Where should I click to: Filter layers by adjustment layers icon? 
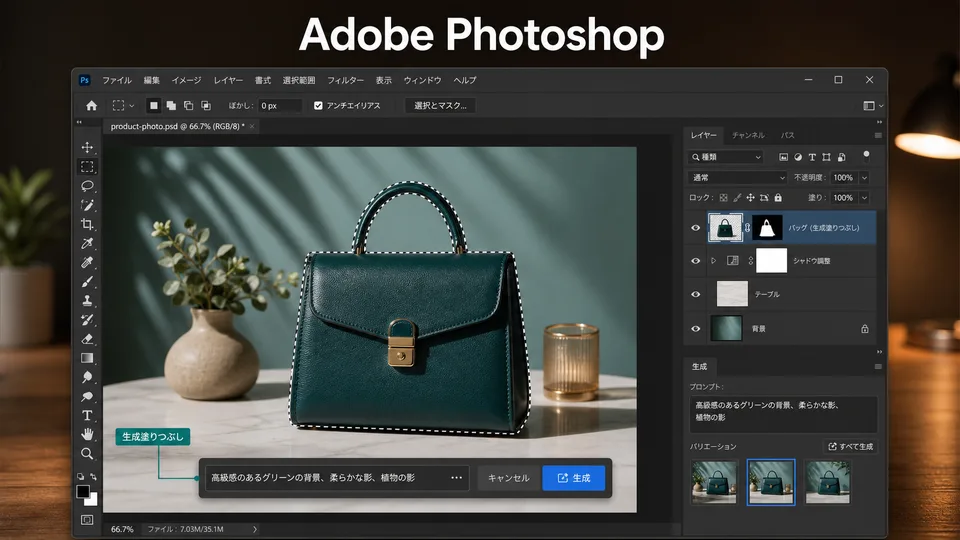tap(798, 157)
